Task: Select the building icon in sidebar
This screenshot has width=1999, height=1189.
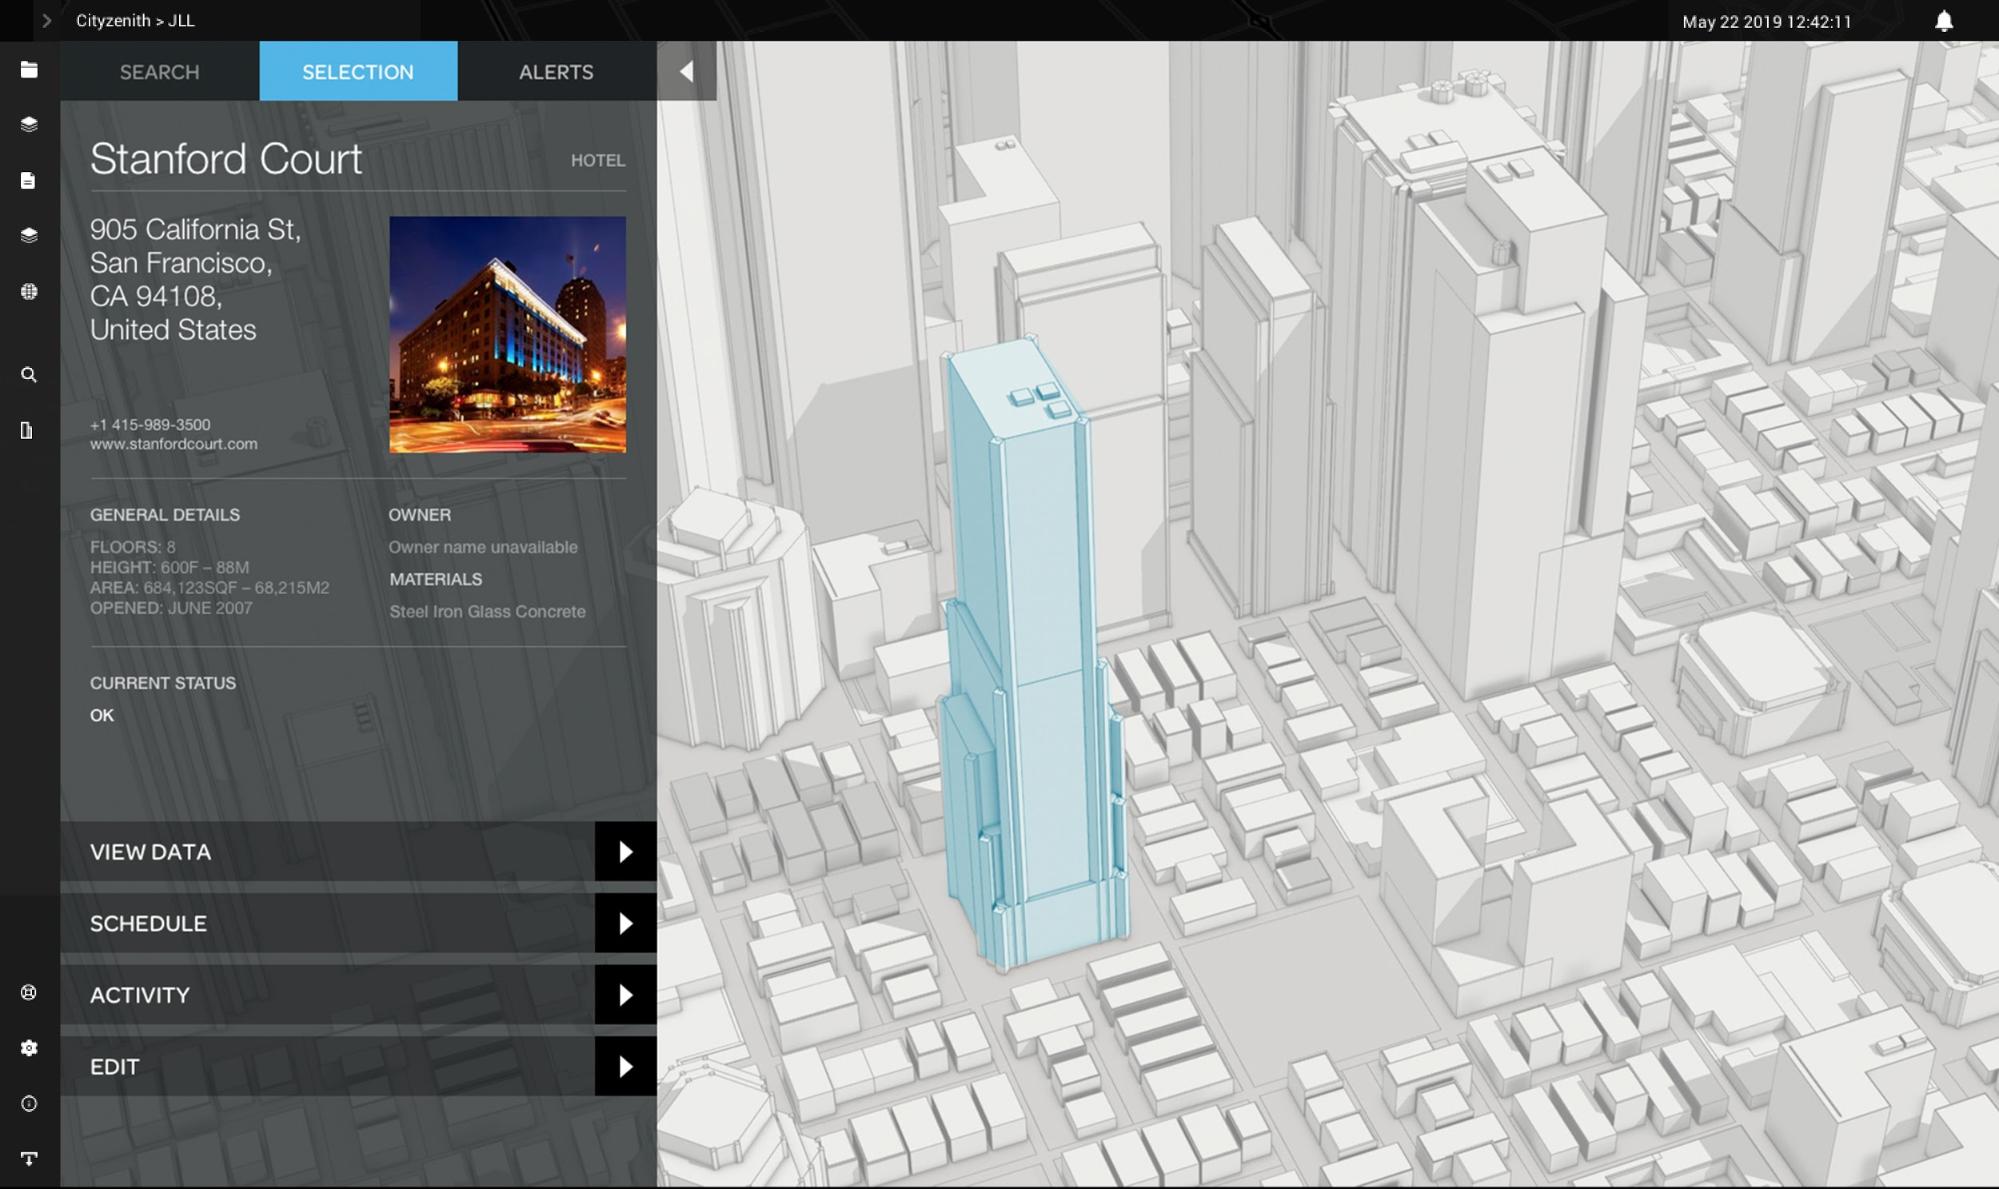Action: [x=27, y=431]
